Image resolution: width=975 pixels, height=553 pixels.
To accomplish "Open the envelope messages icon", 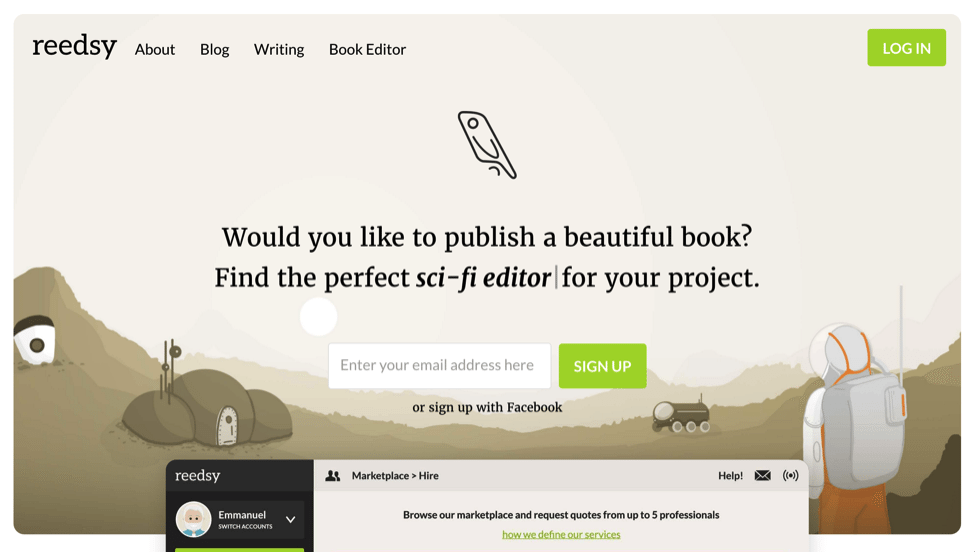I will tap(762, 476).
